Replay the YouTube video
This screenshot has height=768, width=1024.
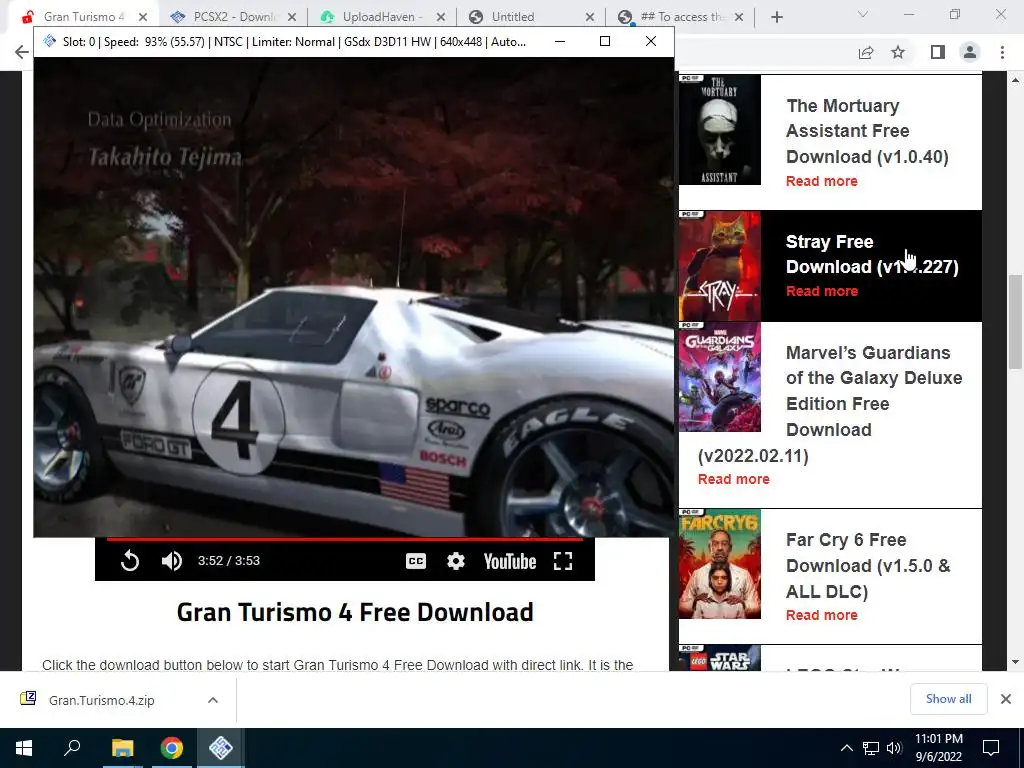pyautogui.click(x=130, y=561)
